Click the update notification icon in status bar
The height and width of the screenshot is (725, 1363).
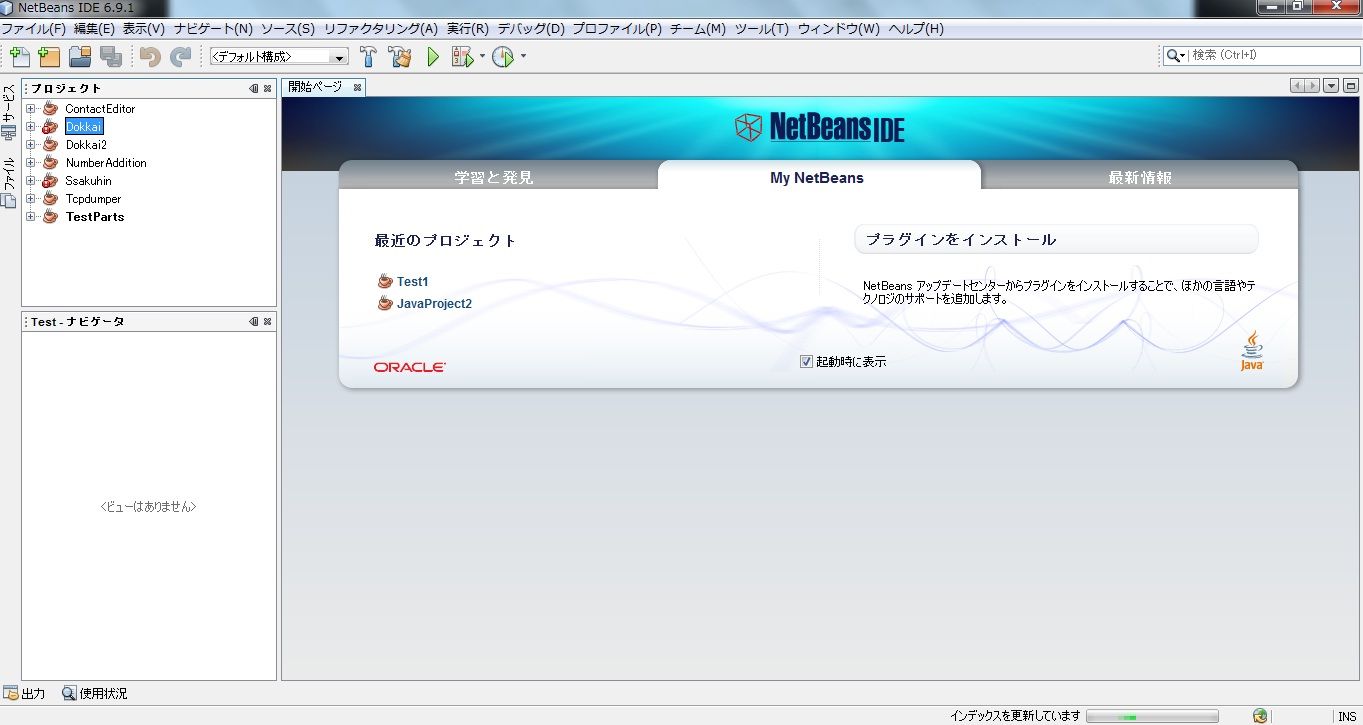pyautogui.click(x=1260, y=716)
